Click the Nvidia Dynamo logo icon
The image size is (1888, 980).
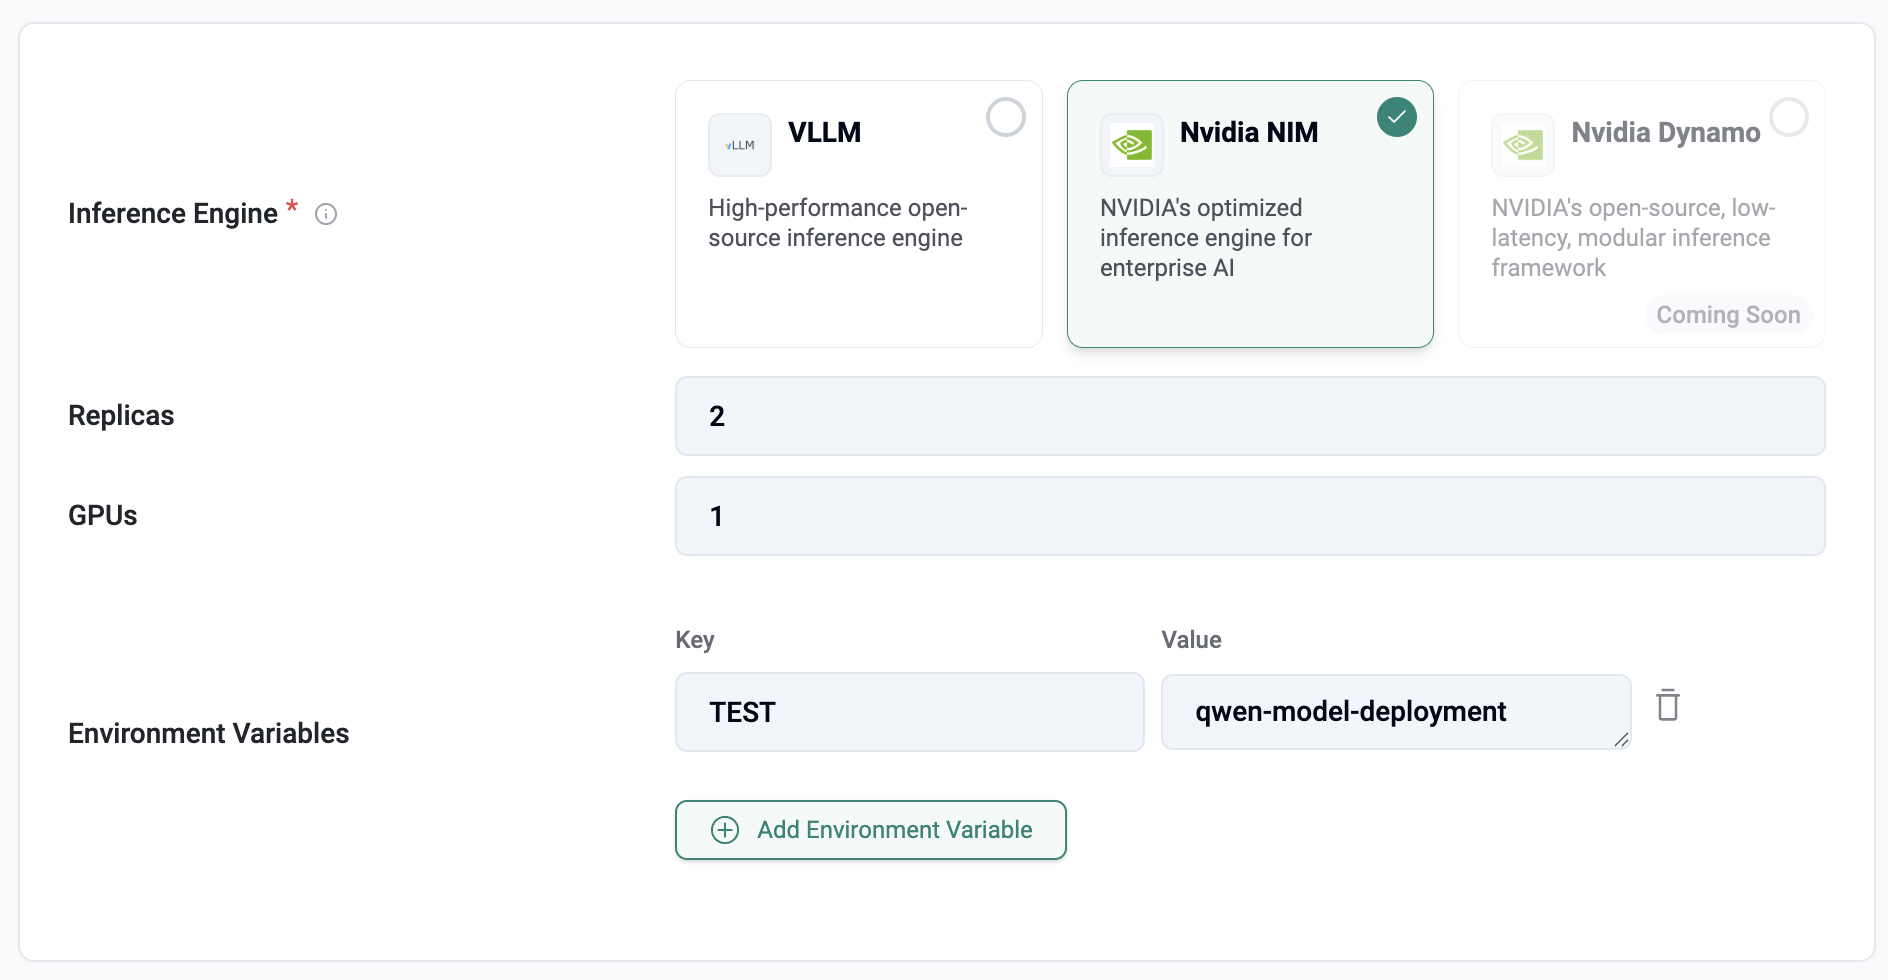1523,145
